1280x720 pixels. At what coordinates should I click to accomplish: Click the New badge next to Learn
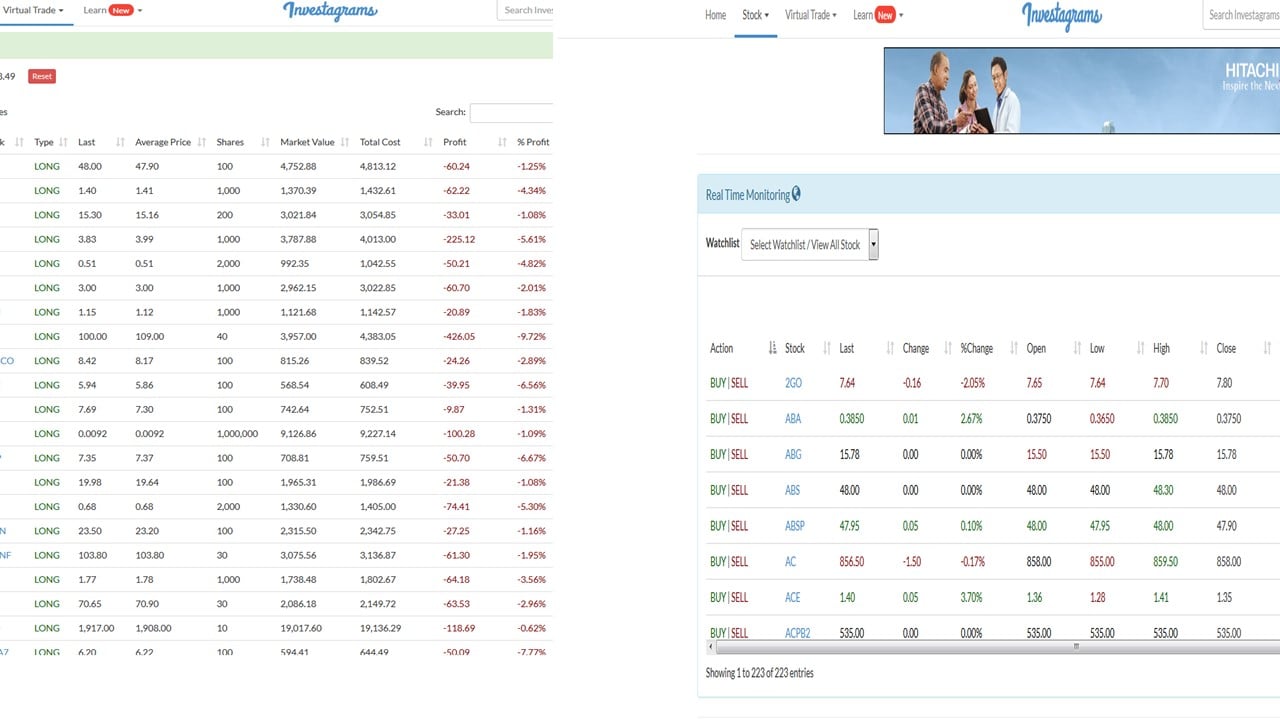(888, 15)
